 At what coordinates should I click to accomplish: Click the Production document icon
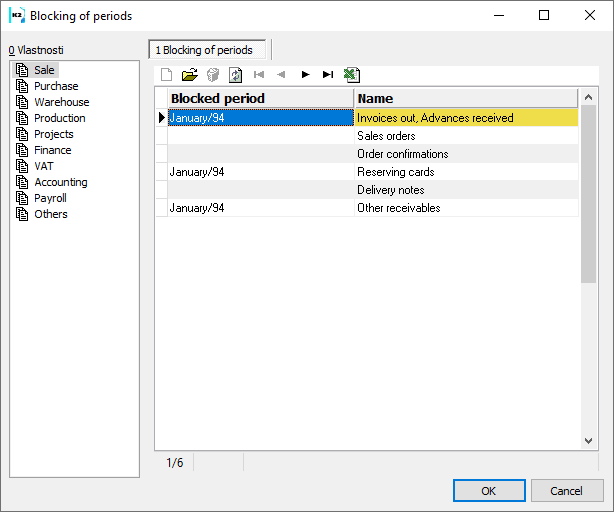pyautogui.click(x=22, y=118)
